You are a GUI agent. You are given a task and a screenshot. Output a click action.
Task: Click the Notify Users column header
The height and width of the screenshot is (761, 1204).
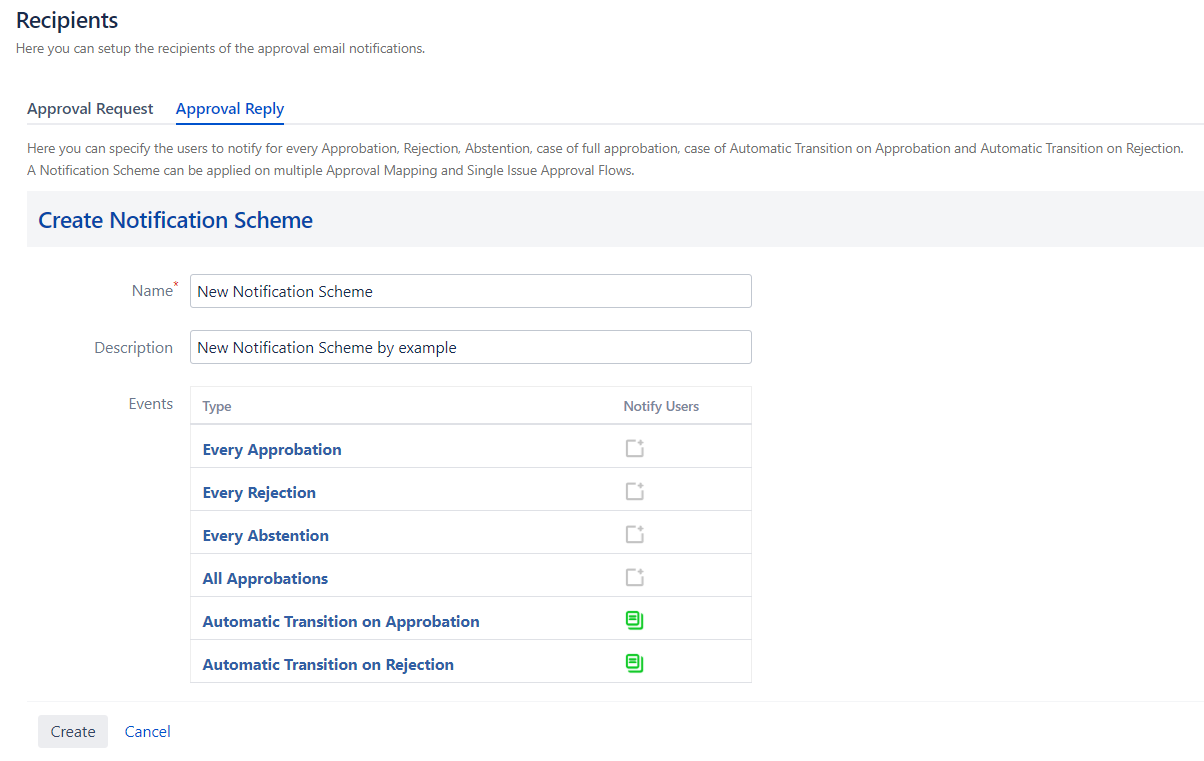point(661,407)
